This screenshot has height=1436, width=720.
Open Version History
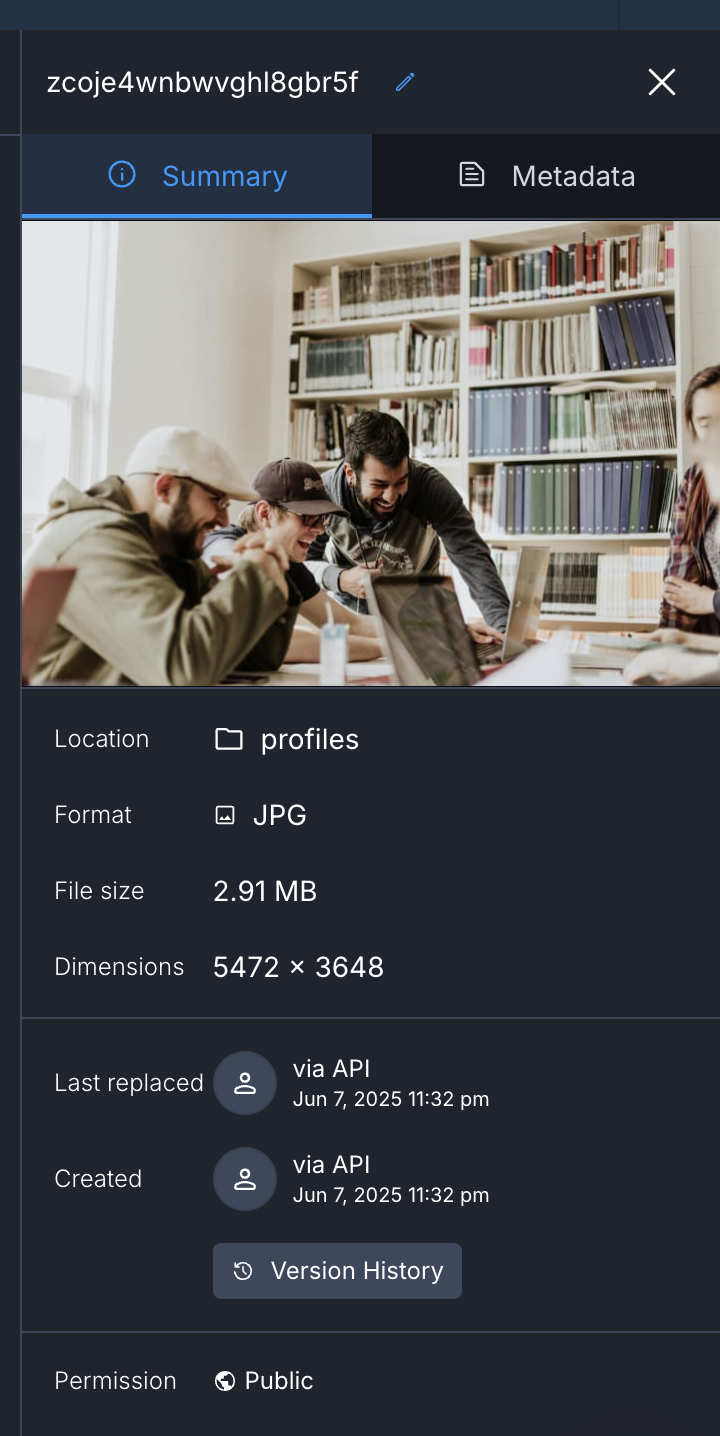(x=337, y=1271)
